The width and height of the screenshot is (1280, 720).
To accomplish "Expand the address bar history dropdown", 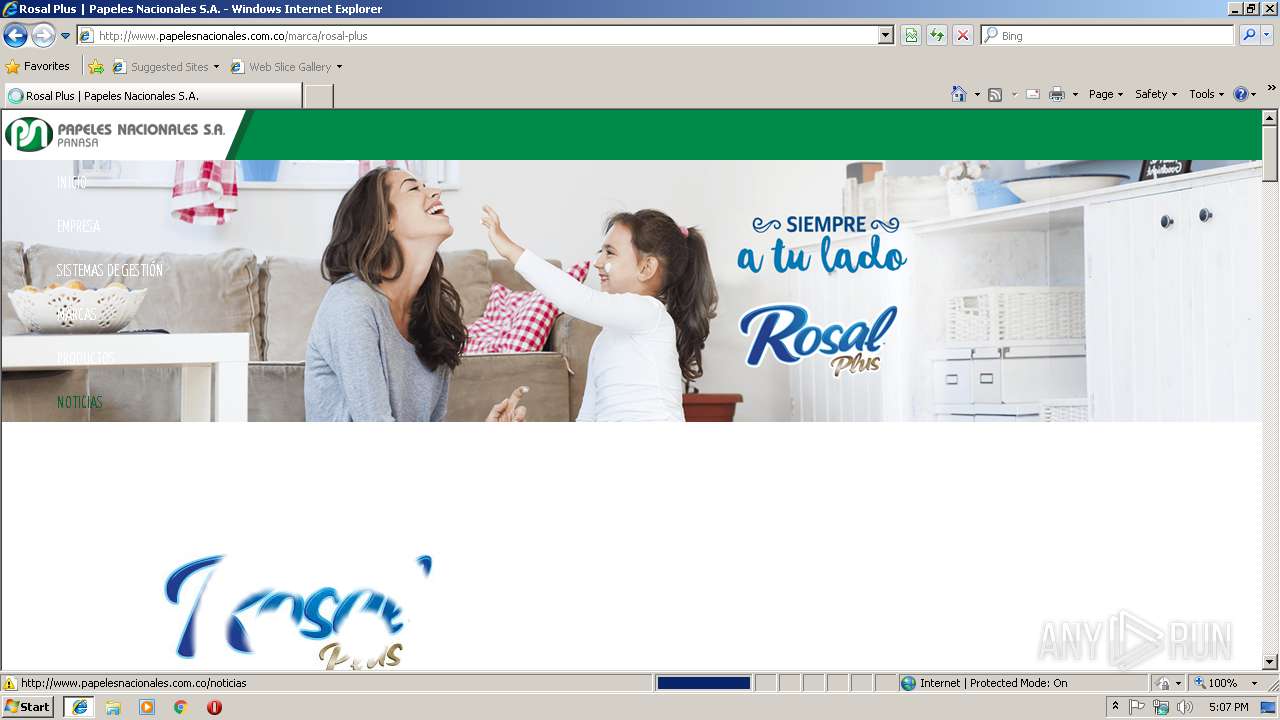I will [886, 36].
